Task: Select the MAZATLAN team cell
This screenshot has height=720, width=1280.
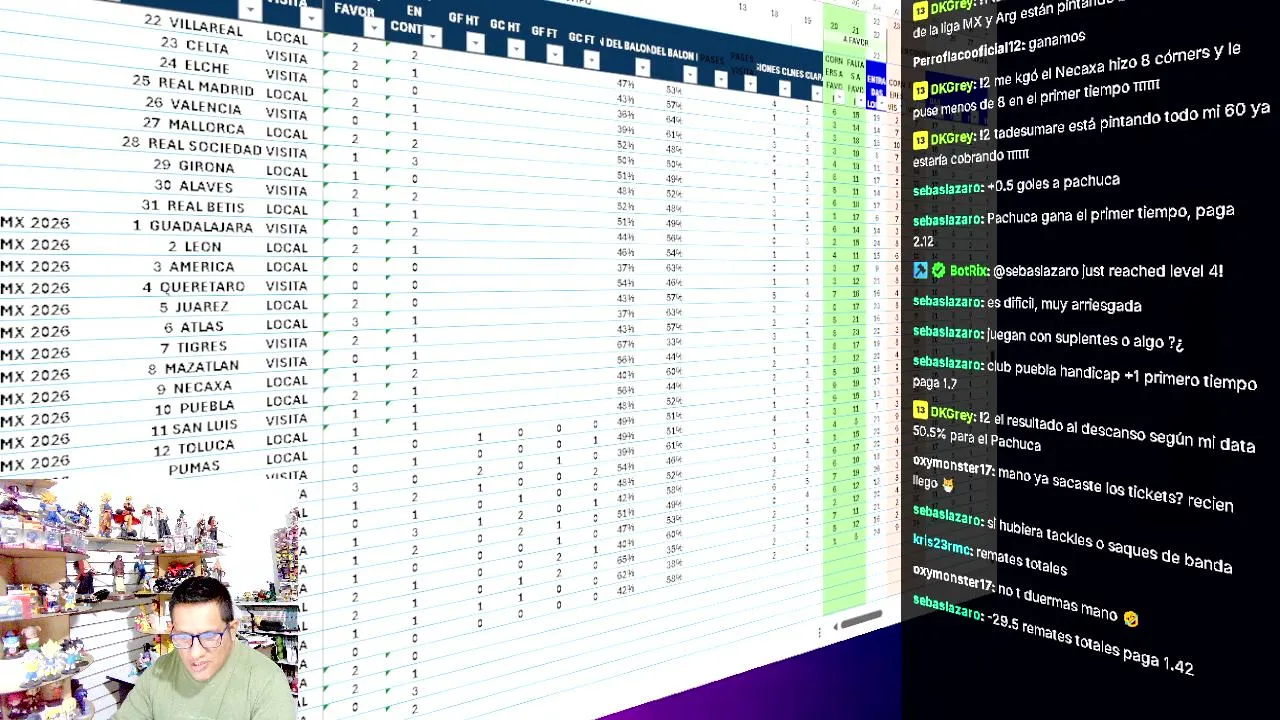Action: click(201, 368)
